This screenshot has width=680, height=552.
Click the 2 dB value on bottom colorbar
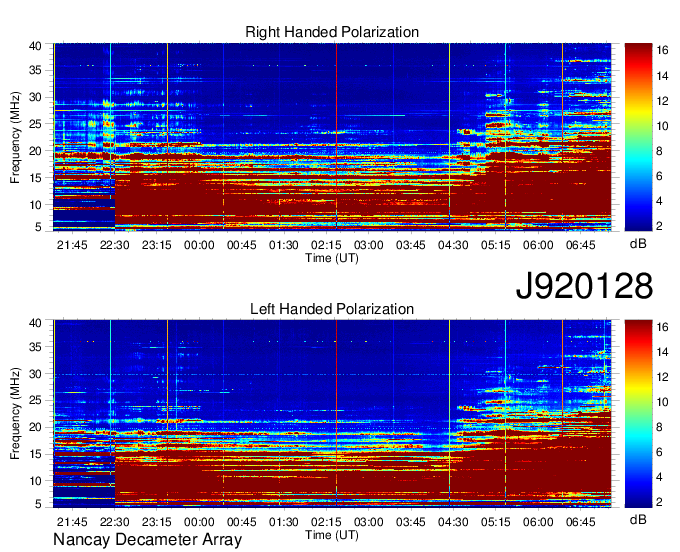click(659, 502)
